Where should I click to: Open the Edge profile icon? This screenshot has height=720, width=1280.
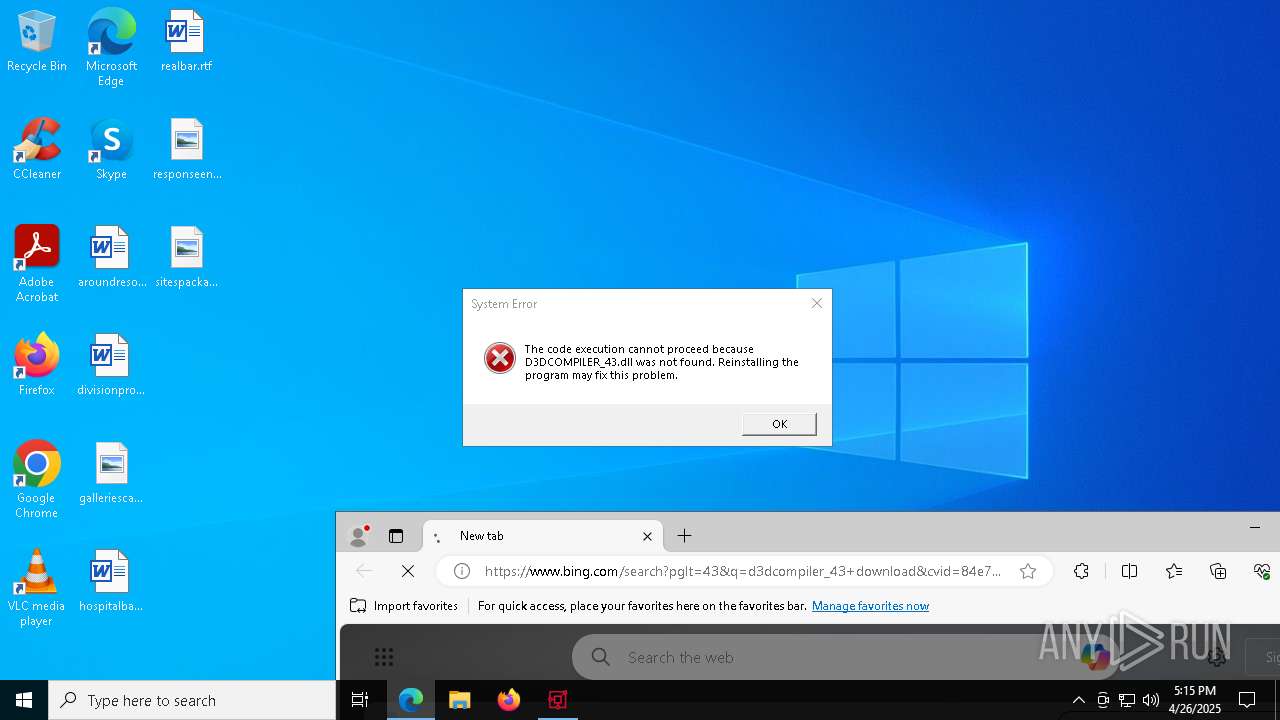(x=358, y=536)
